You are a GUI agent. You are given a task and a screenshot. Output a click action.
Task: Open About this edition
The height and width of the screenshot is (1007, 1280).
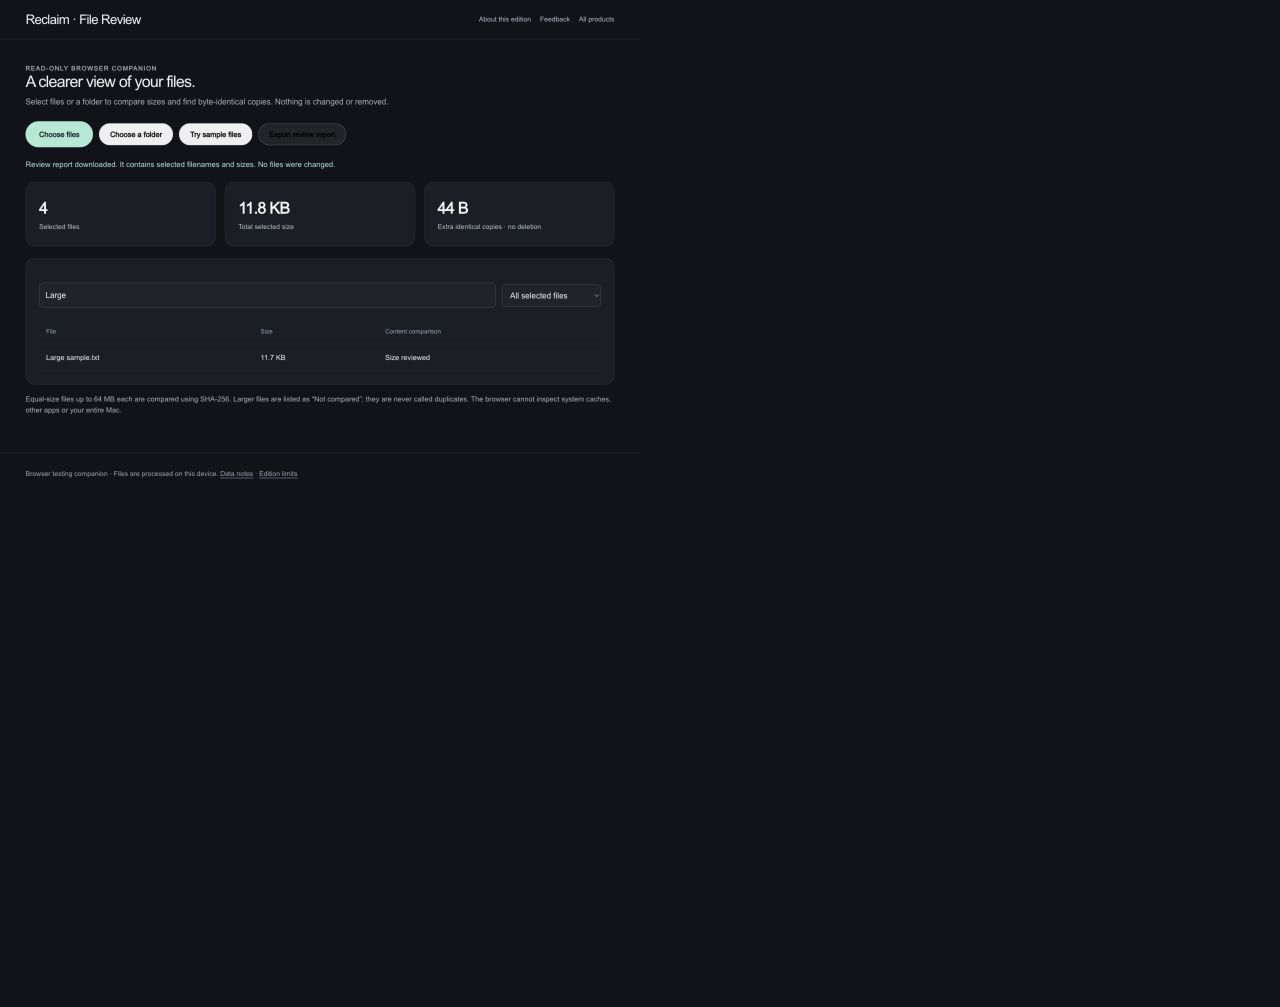pyautogui.click(x=505, y=19)
